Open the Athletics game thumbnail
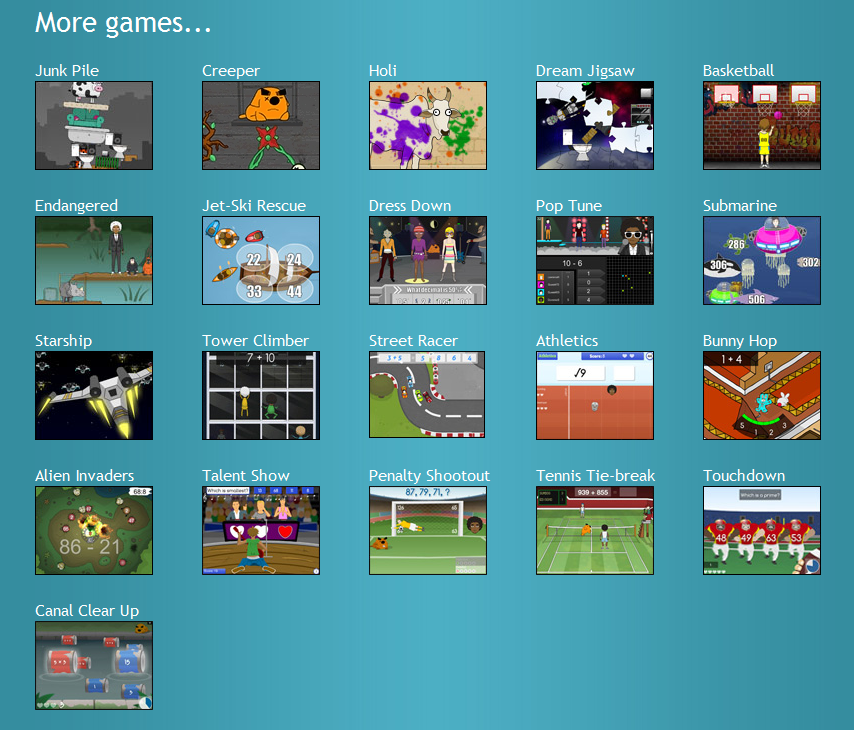854x730 pixels. 595,396
